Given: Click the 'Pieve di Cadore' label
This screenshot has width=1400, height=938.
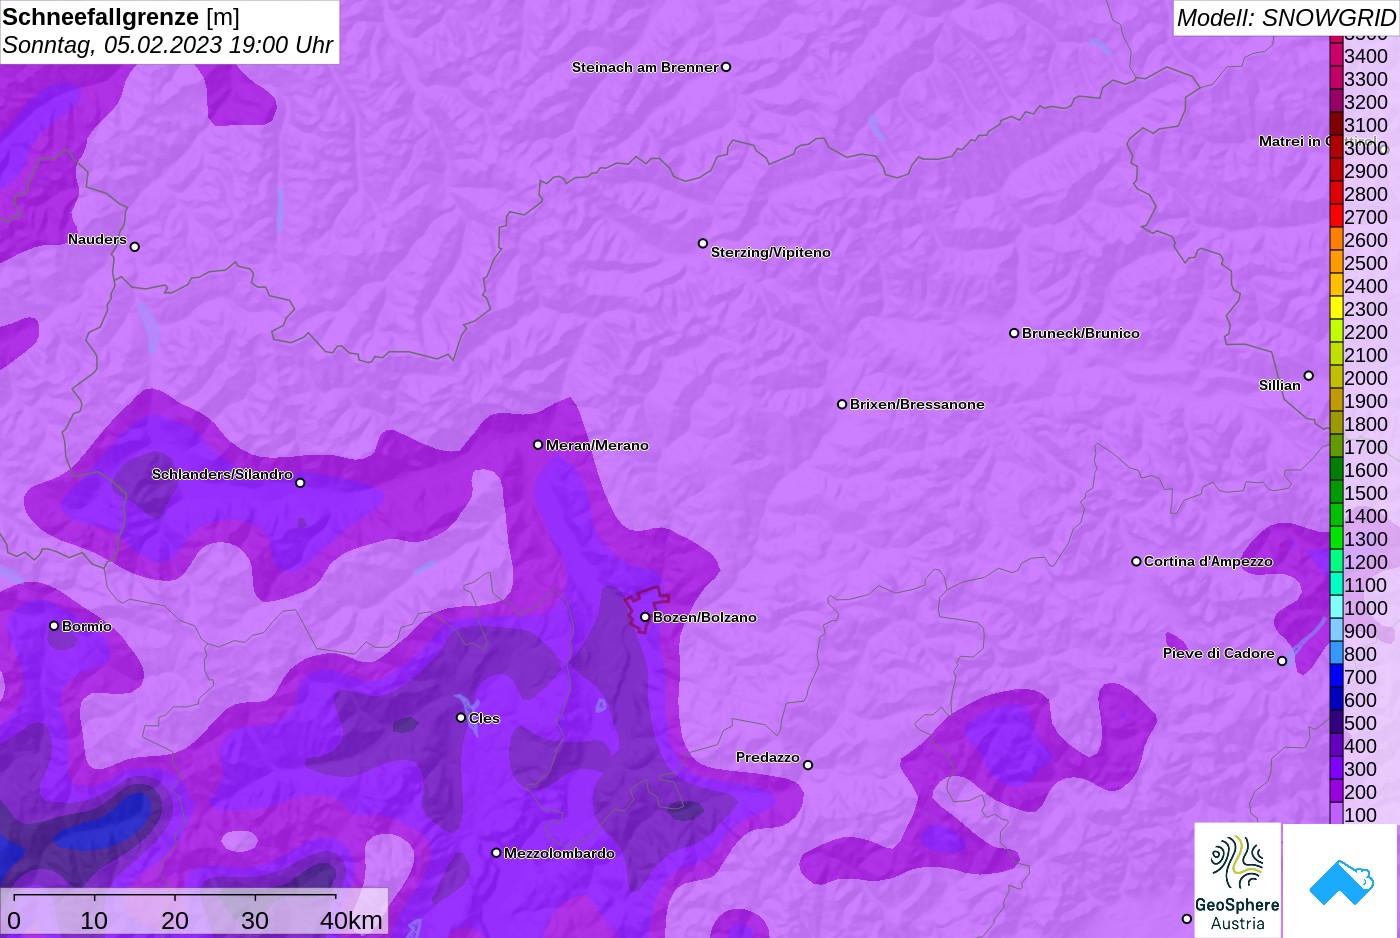Looking at the screenshot, I should (x=1219, y=653).
